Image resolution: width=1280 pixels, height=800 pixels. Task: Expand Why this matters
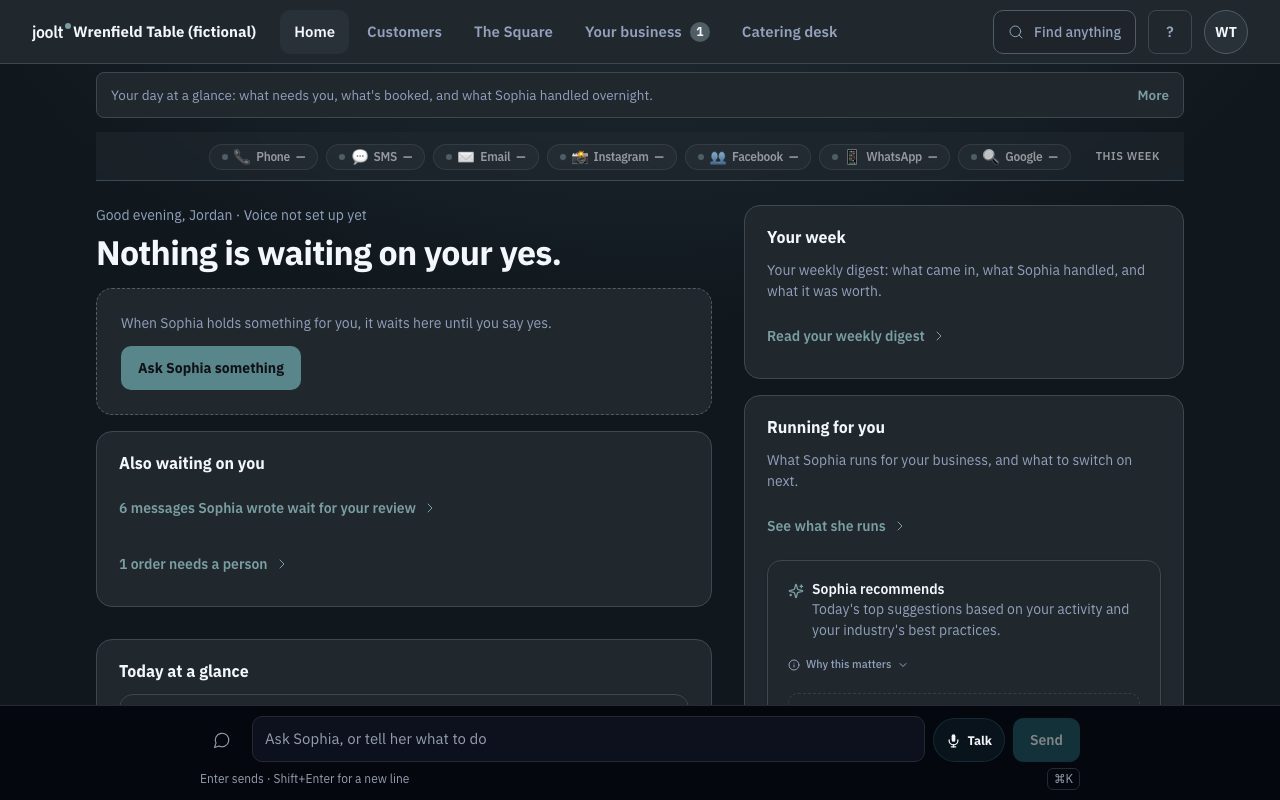(848, 665)
